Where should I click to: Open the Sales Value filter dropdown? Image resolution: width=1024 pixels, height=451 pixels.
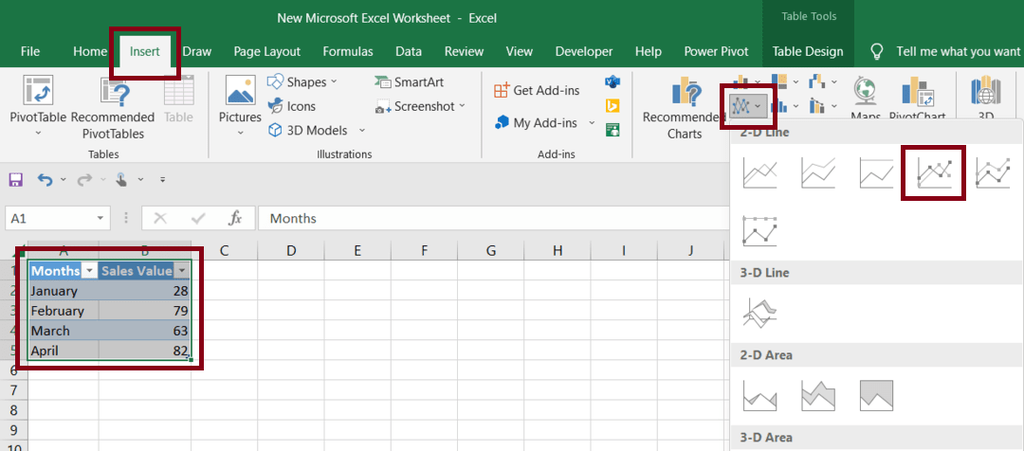[x=182, y=271]
